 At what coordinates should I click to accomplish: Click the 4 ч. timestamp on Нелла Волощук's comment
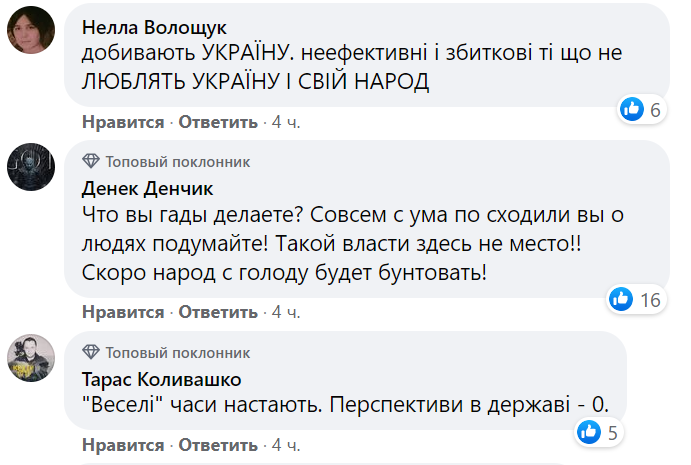(286, 122)
